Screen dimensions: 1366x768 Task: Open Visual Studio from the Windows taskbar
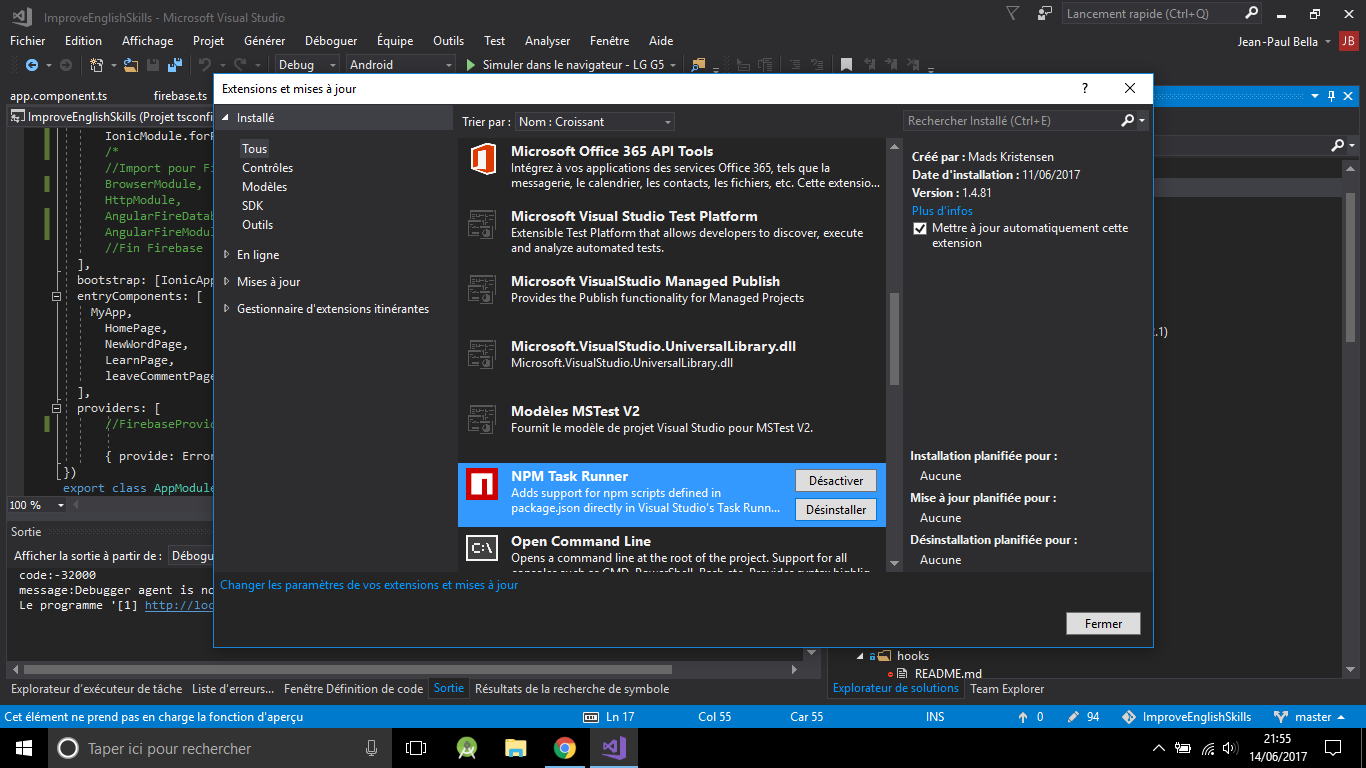click(613, 747)
